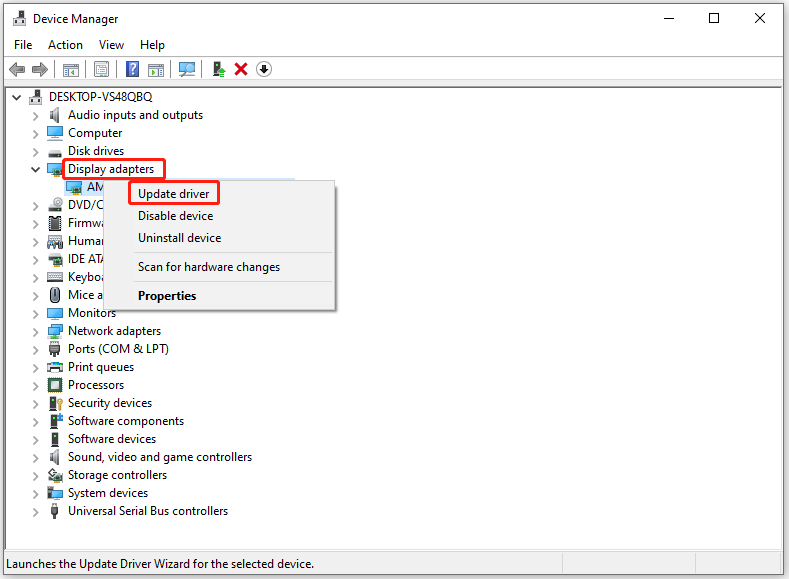Click the Disk drives icon
This screenshot has width=789, height=579.
click(x=55, y=152)
